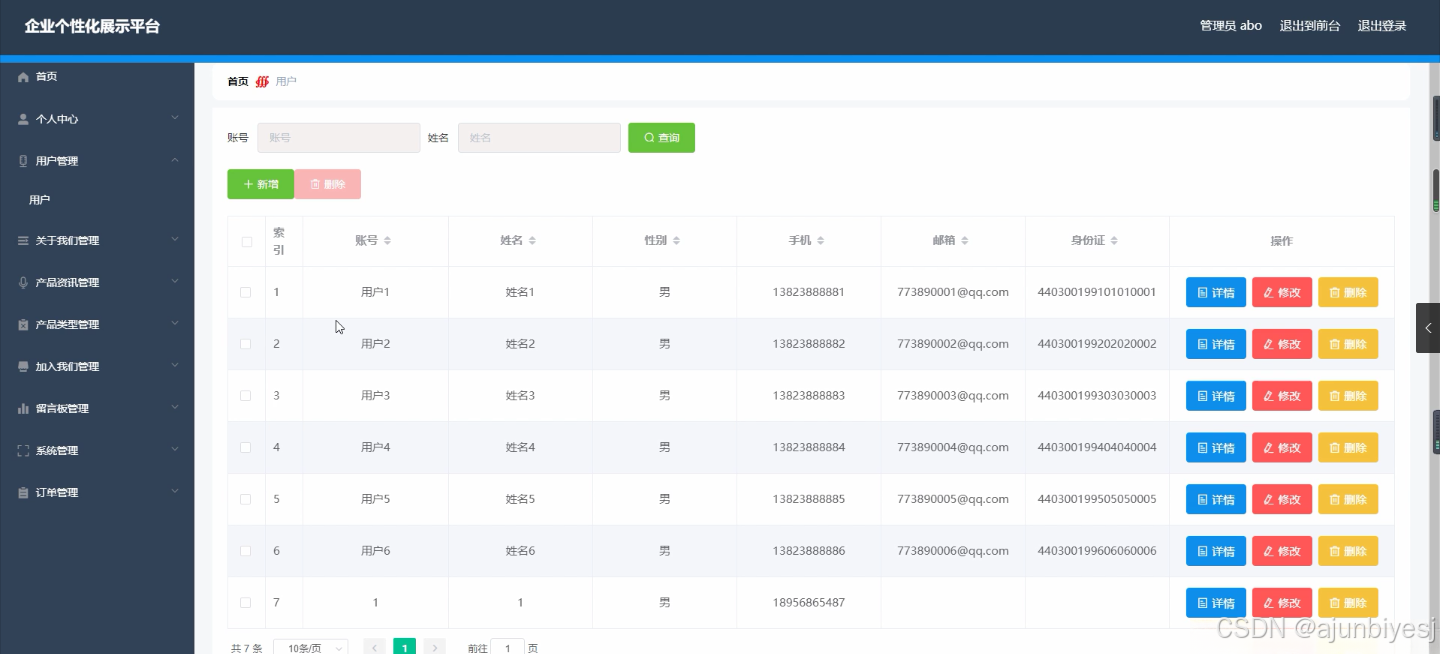Check the row for 用户6
Image resolution: width=1440 pixels, height=654 pixels.
[x=246, y=551]
